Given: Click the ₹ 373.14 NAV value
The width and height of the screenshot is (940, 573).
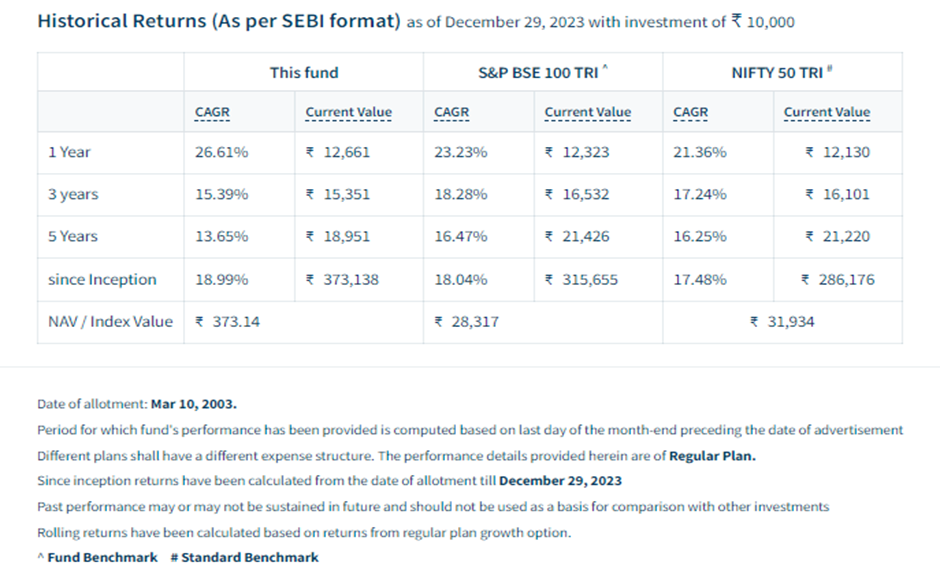Looking at the screenshot, I should pyautogui.click(x=227, y=322).
